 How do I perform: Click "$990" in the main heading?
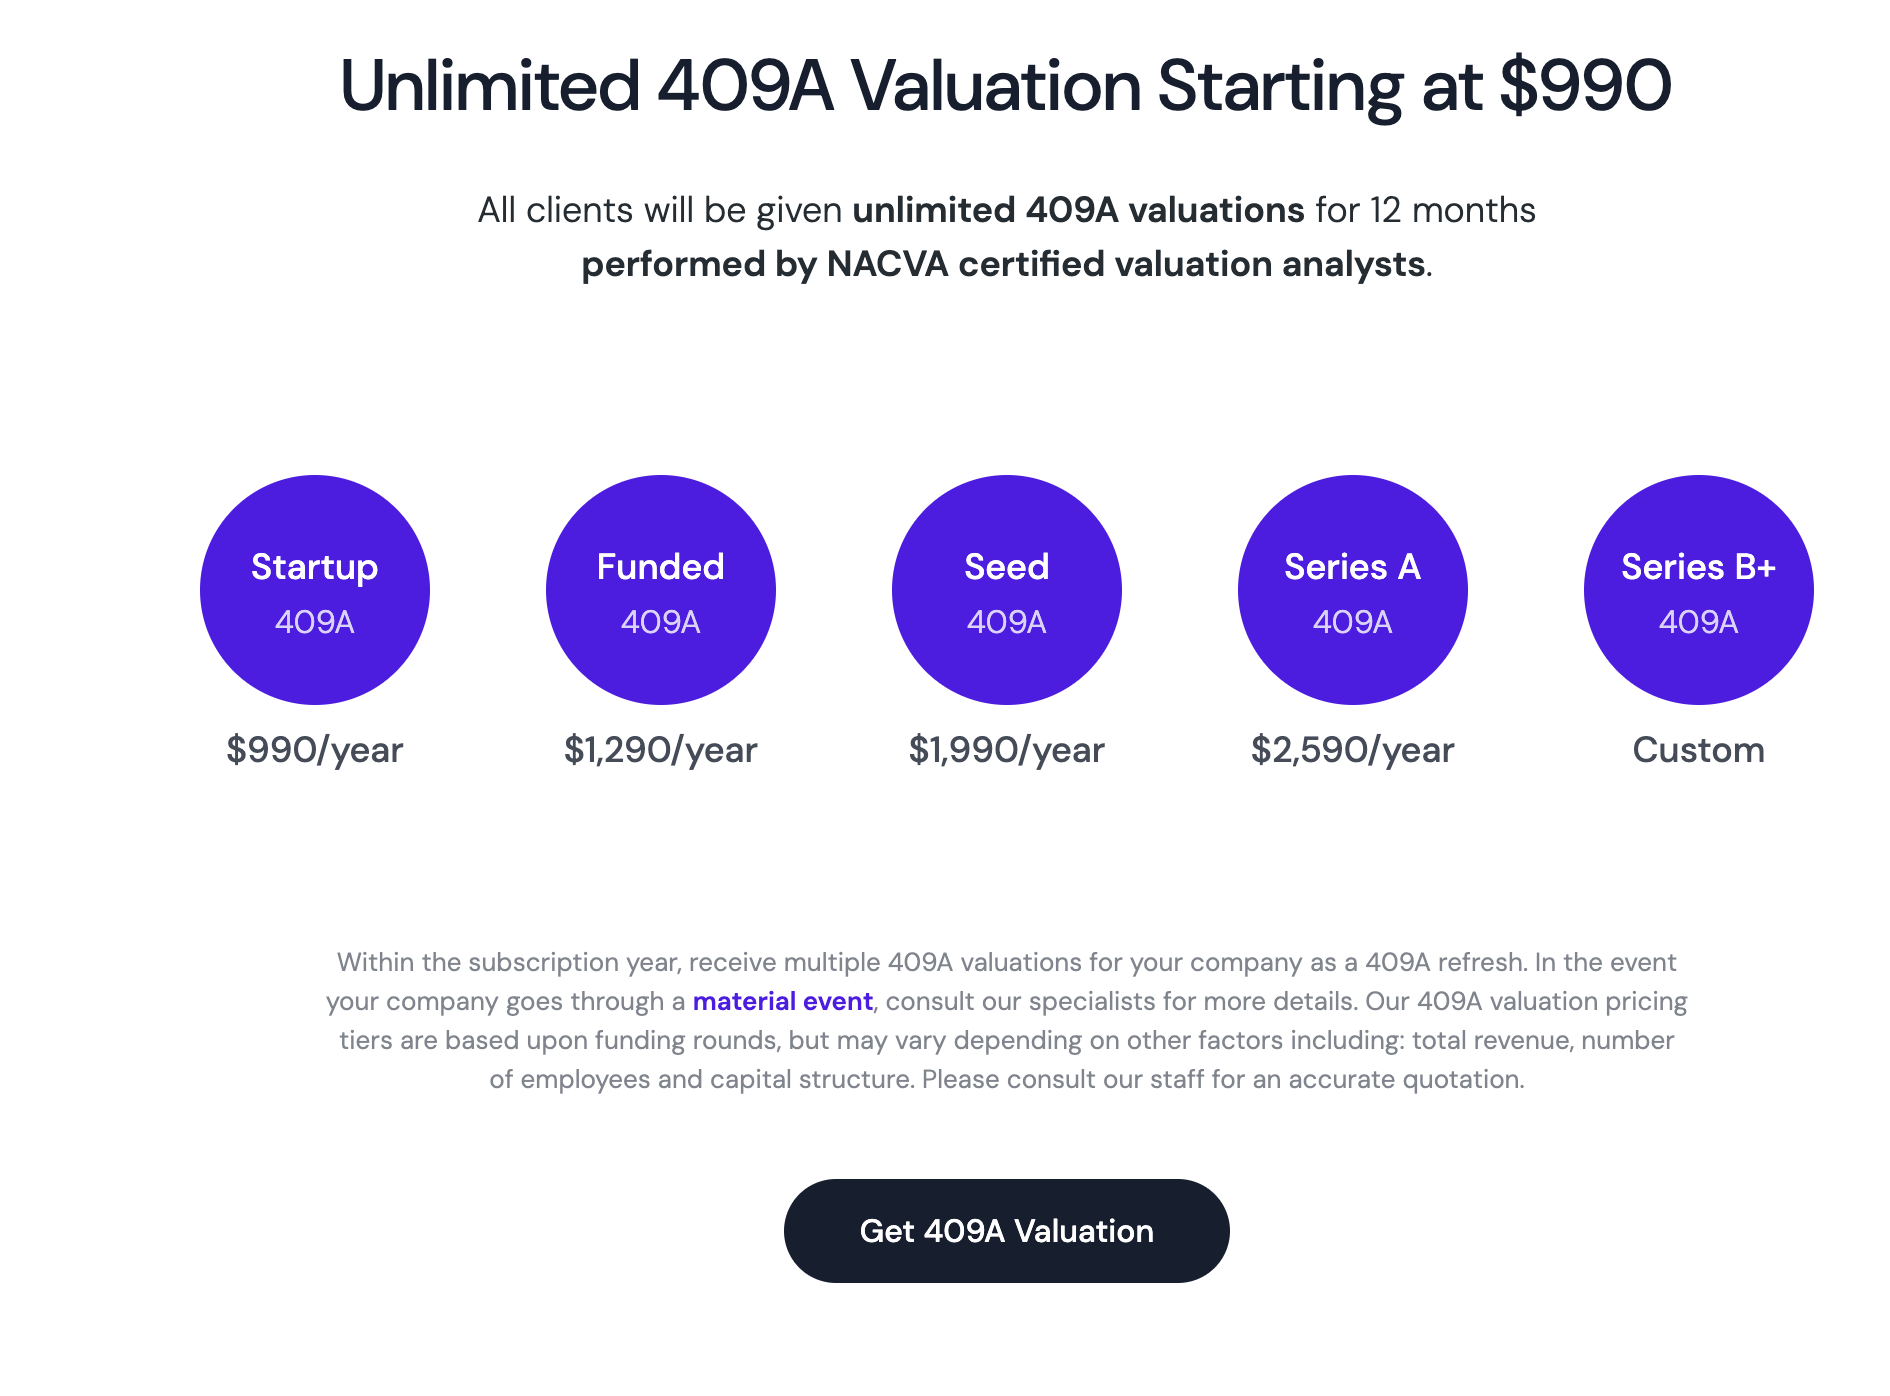(1585, 86)
